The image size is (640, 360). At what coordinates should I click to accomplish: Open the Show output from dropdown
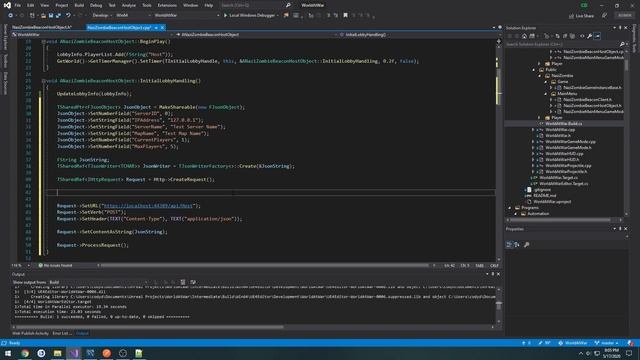(x=99, y=282)
